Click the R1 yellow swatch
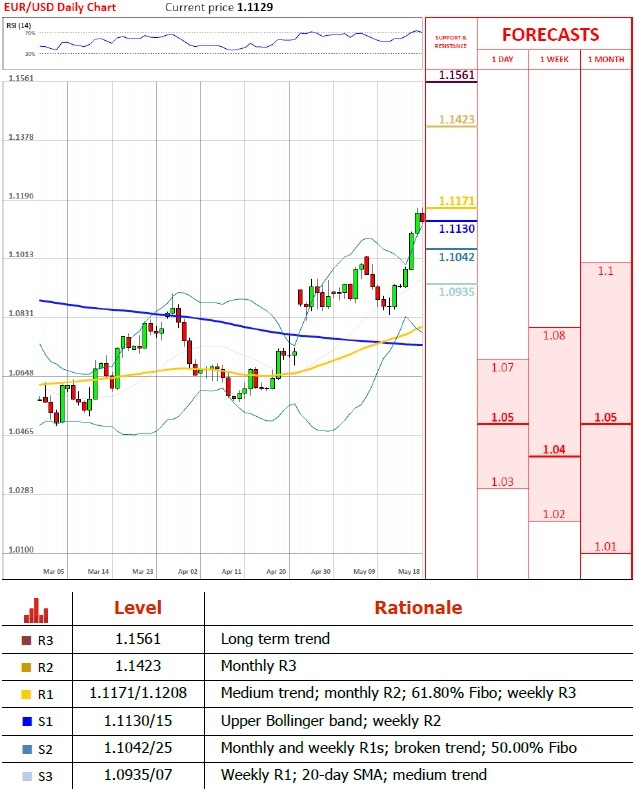The width and height of the screenshot is (635, 789). point(27,695)
